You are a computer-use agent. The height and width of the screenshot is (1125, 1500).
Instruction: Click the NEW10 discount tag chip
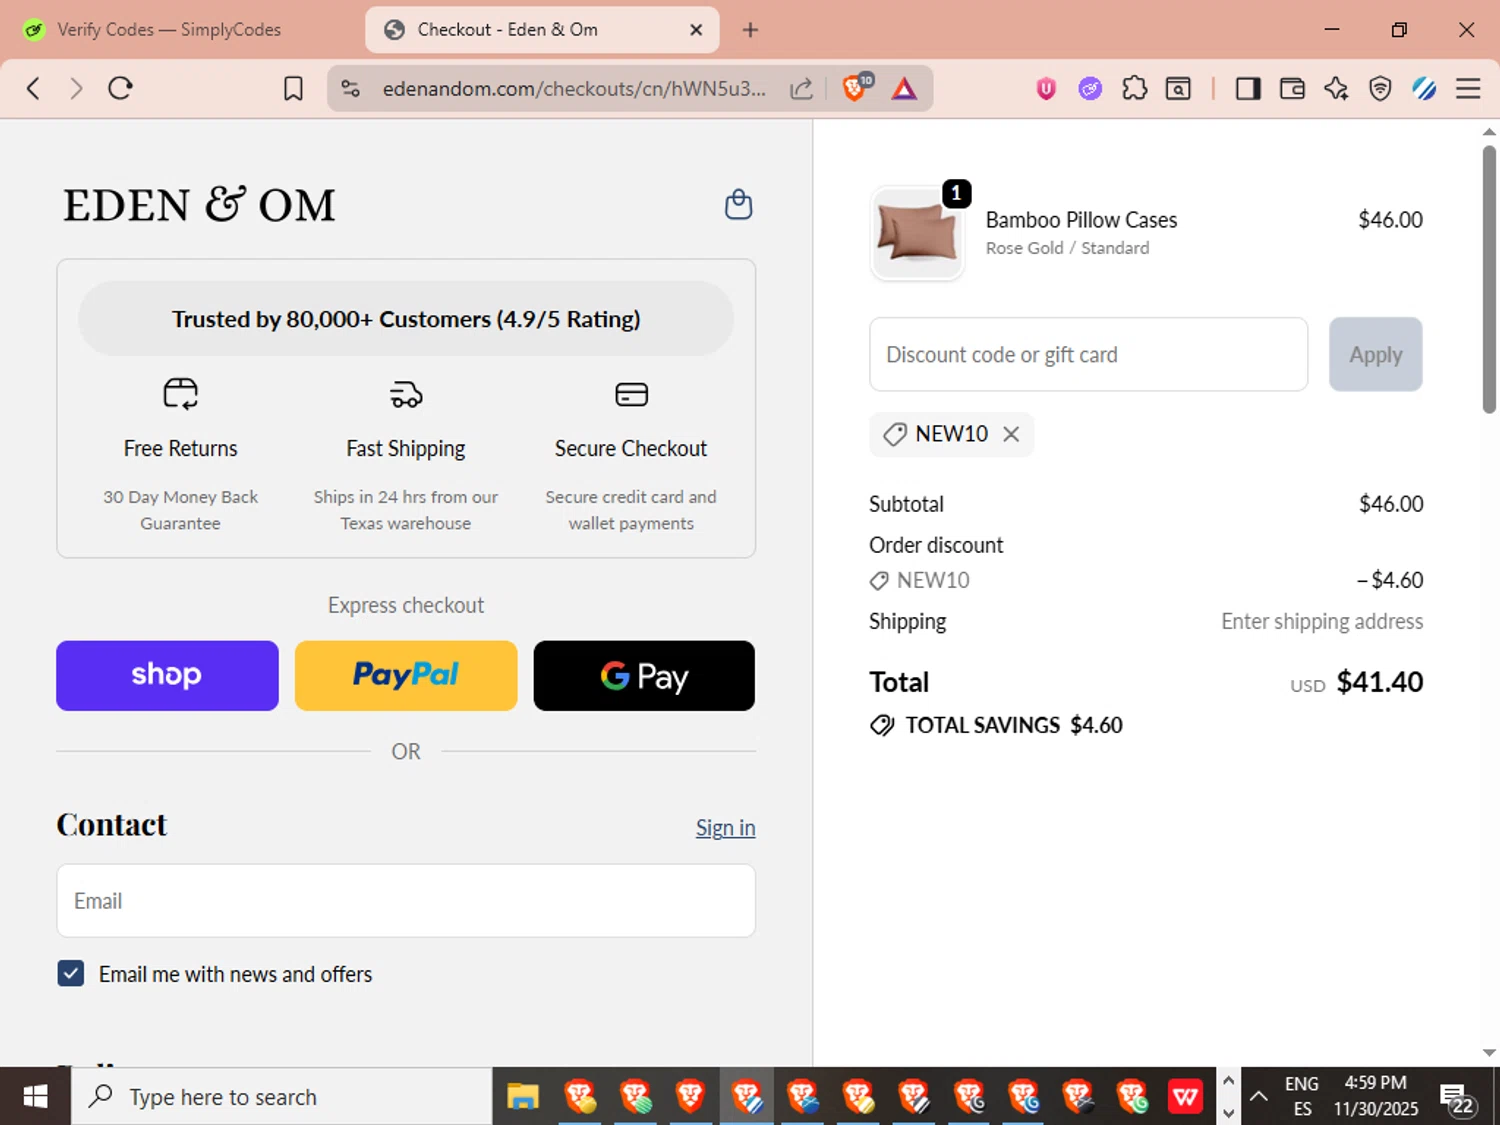pos(951,434)
